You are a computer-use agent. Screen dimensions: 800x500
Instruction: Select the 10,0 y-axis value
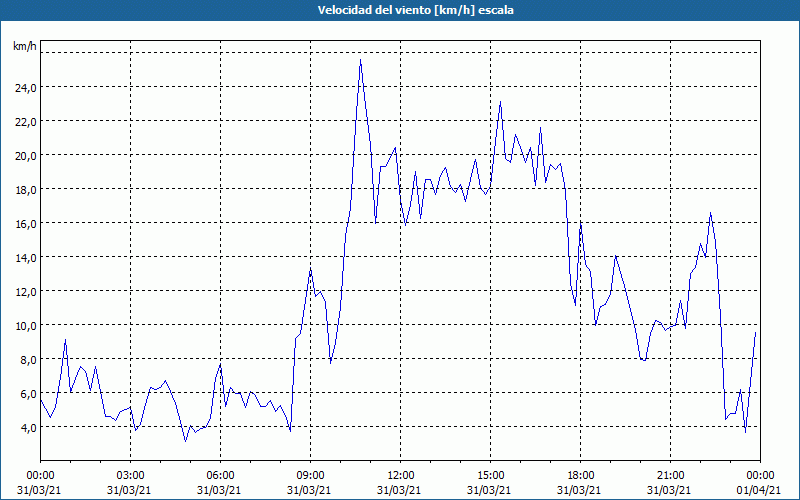click(x=26, y=325)
